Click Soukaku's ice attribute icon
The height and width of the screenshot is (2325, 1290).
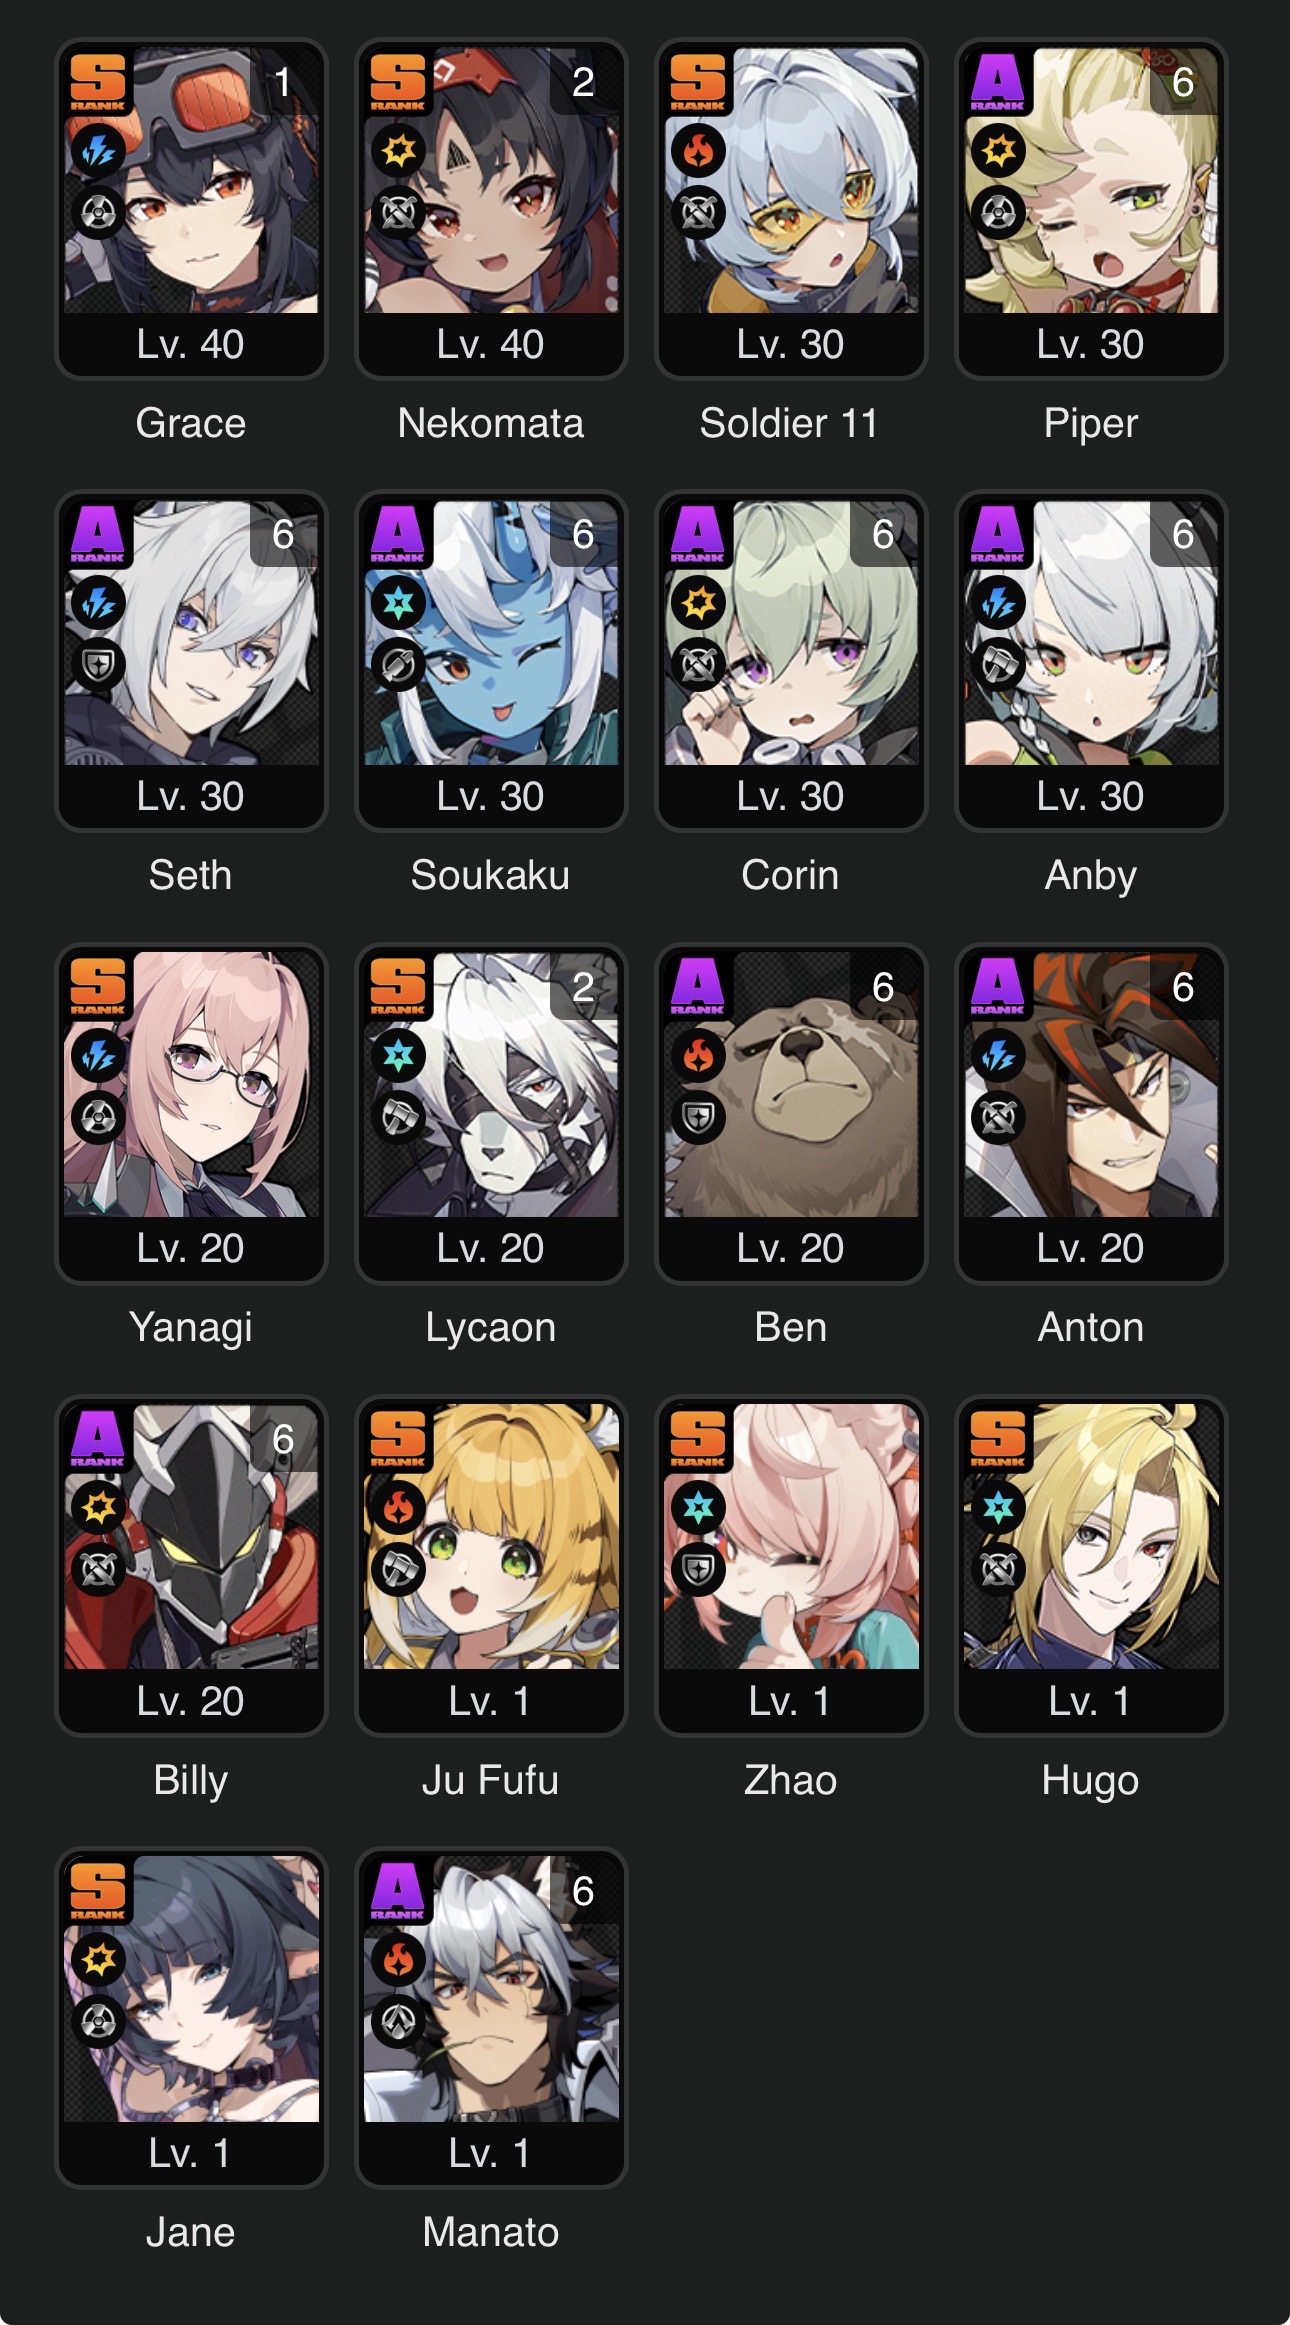point(398,603)
